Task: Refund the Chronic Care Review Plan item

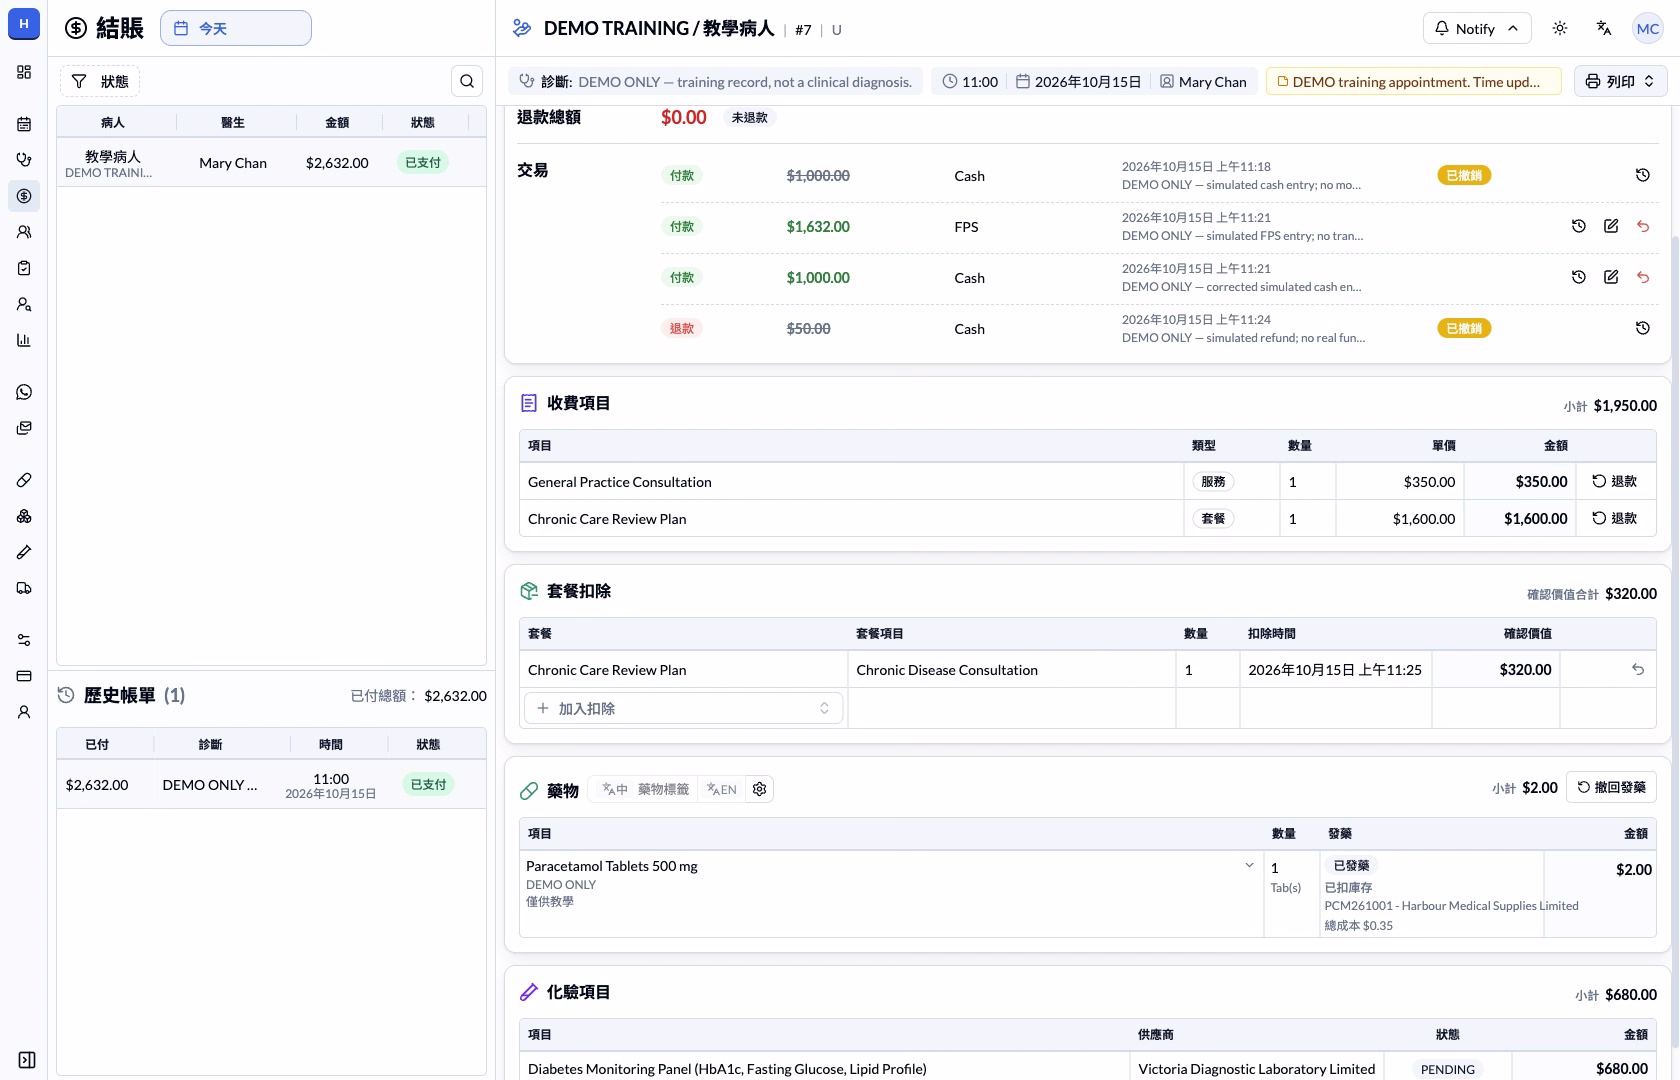Action: pyautogui.click(x=1615, y=518)
